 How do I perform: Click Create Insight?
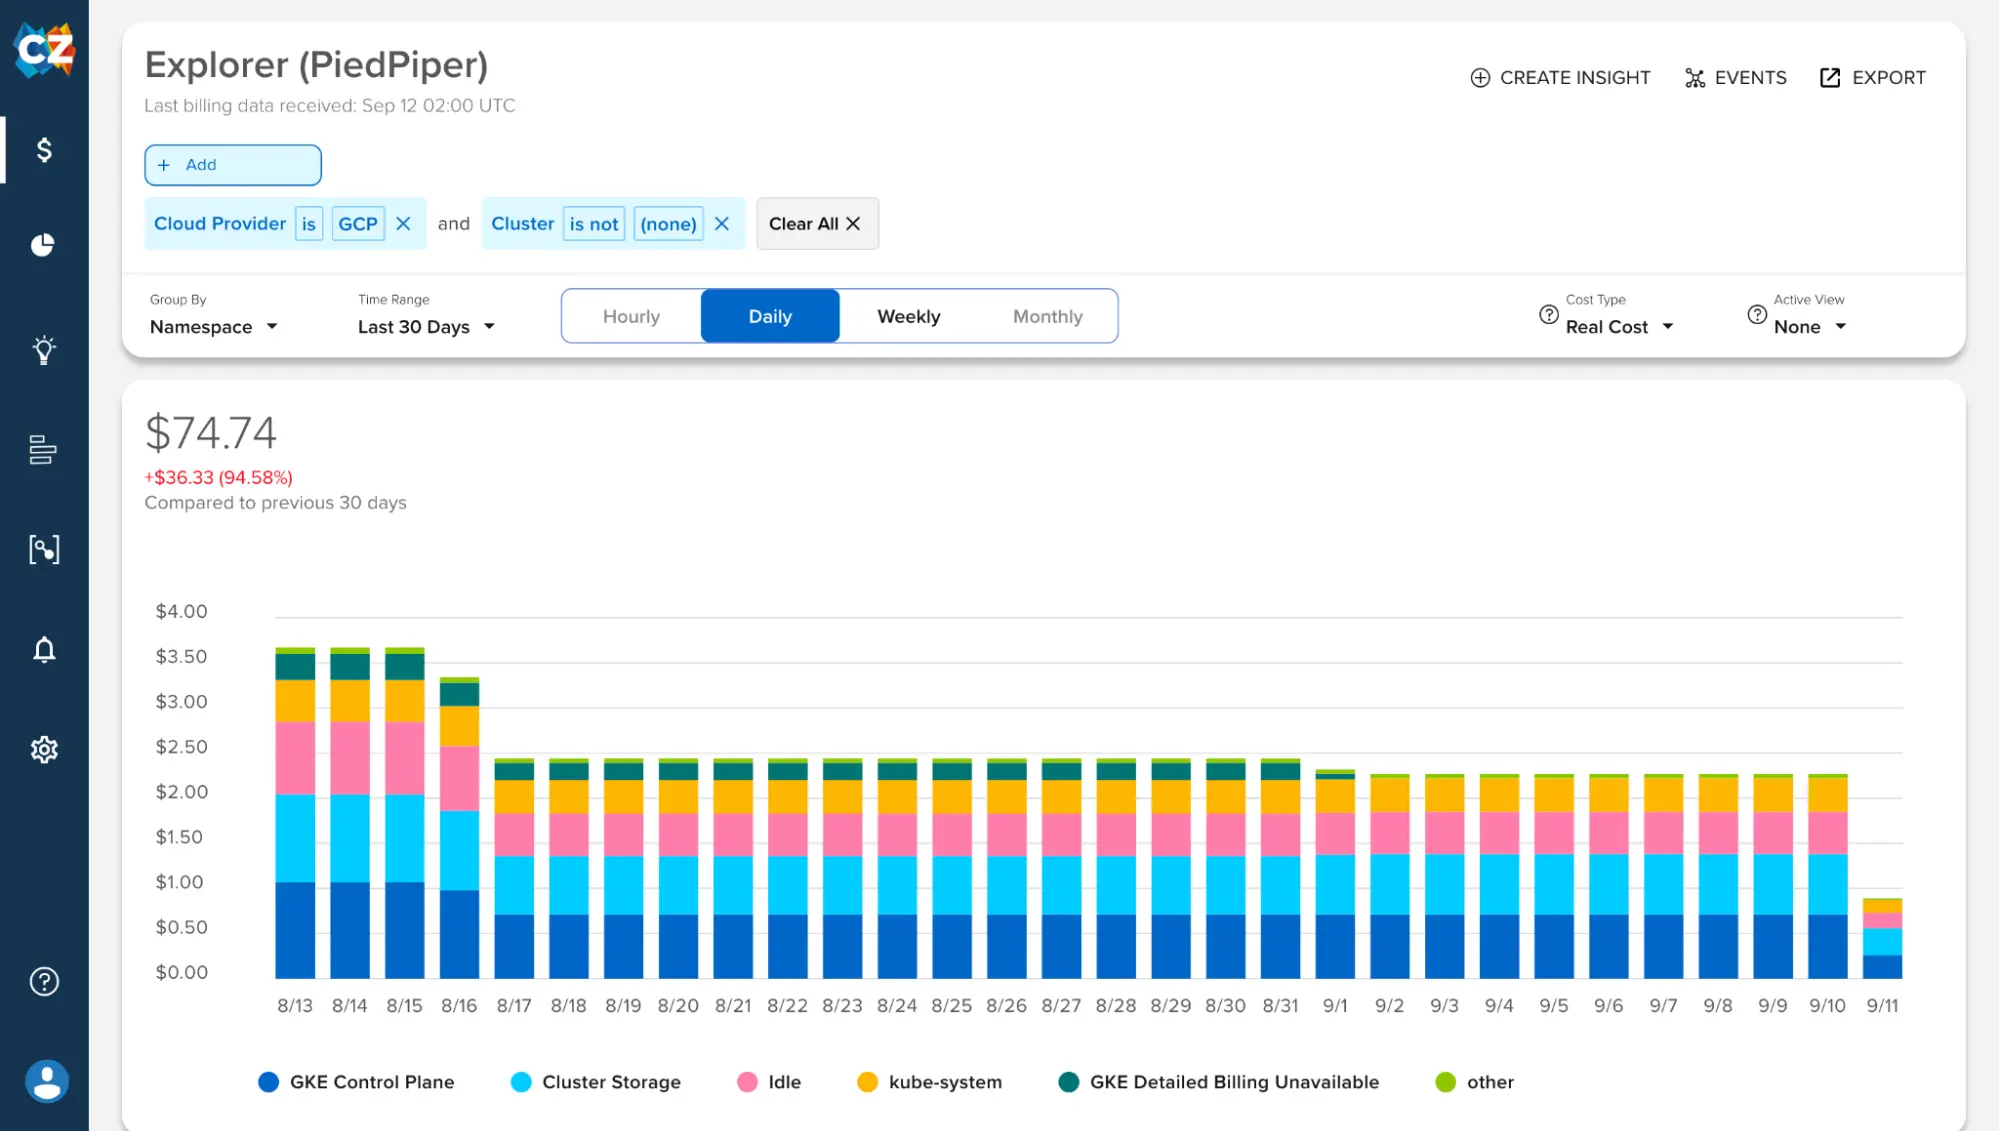tap(1560, 78)
